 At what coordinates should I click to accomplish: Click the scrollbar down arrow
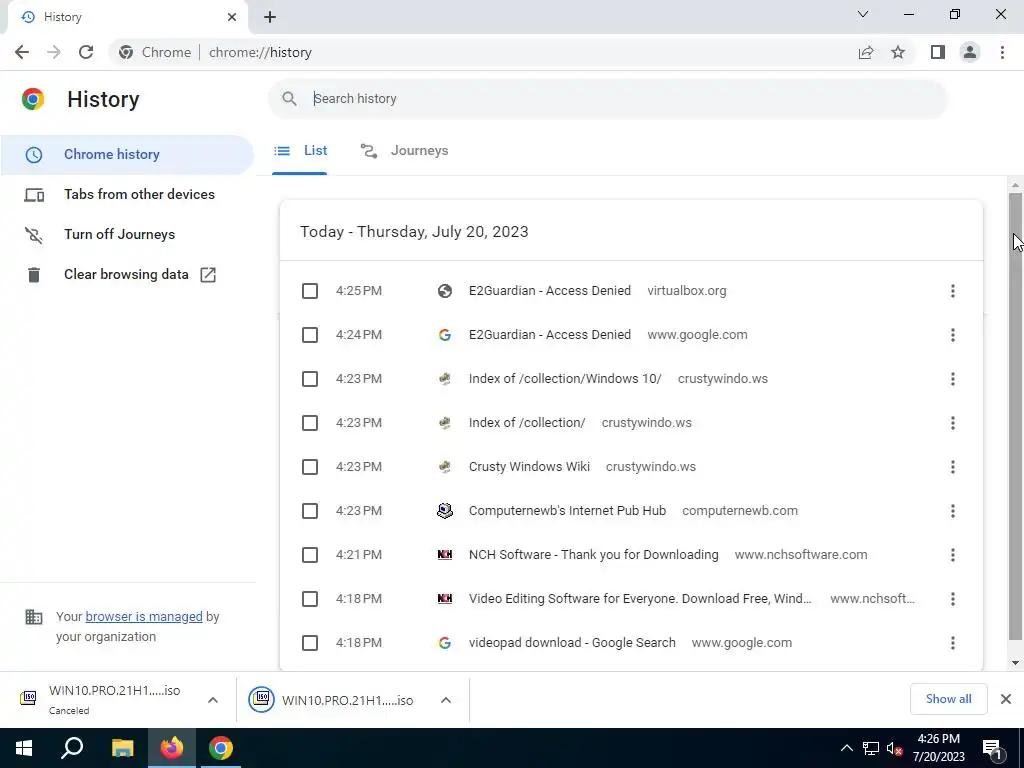click(x=1015, y=663)
